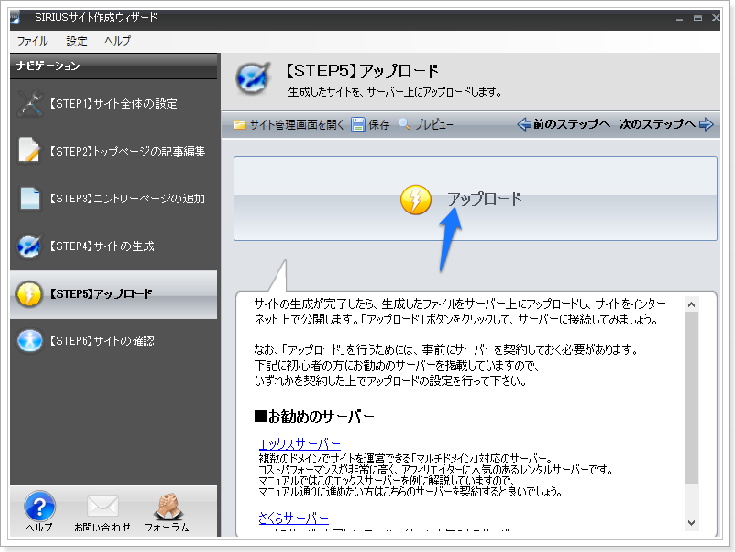
Task: Click the scrollbar up arrow in help text
Action: (x=691, y=305)
